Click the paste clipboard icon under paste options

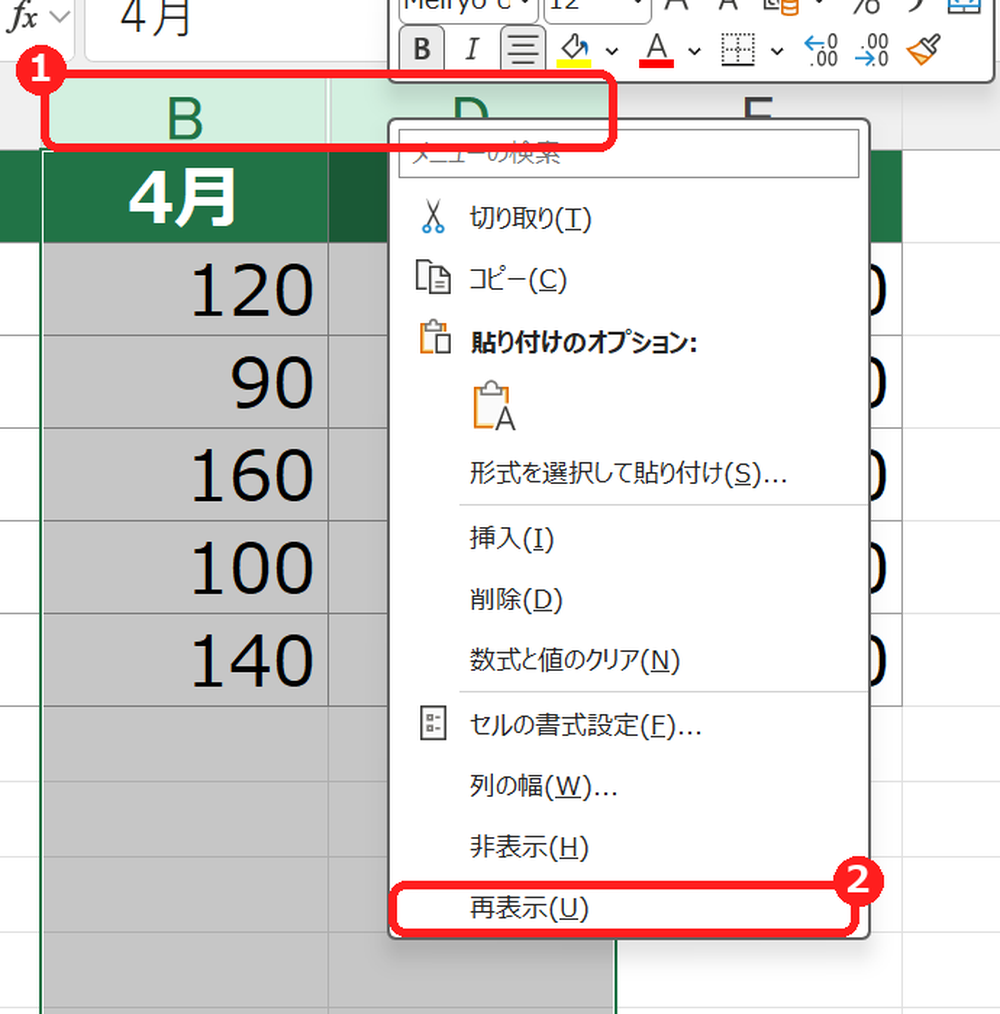point(494,406)
